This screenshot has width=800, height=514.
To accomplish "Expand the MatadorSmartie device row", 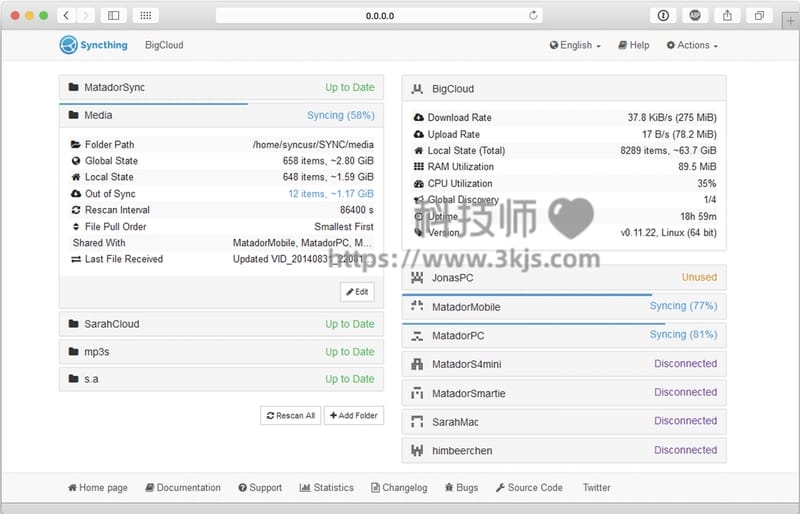I will pos(564,393).
